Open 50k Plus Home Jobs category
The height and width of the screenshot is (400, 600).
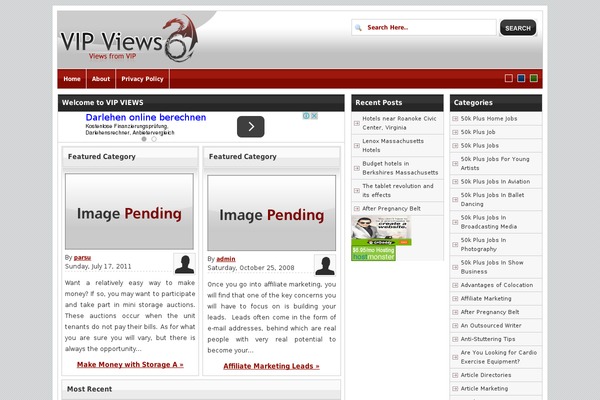click(x=489, y=119)
